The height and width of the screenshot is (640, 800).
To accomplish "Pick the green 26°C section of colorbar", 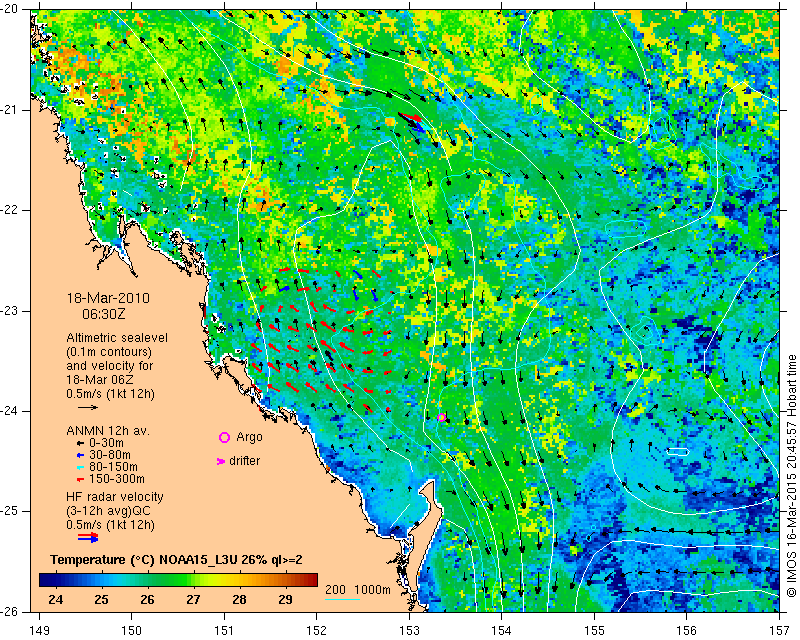I will point(148,580).
